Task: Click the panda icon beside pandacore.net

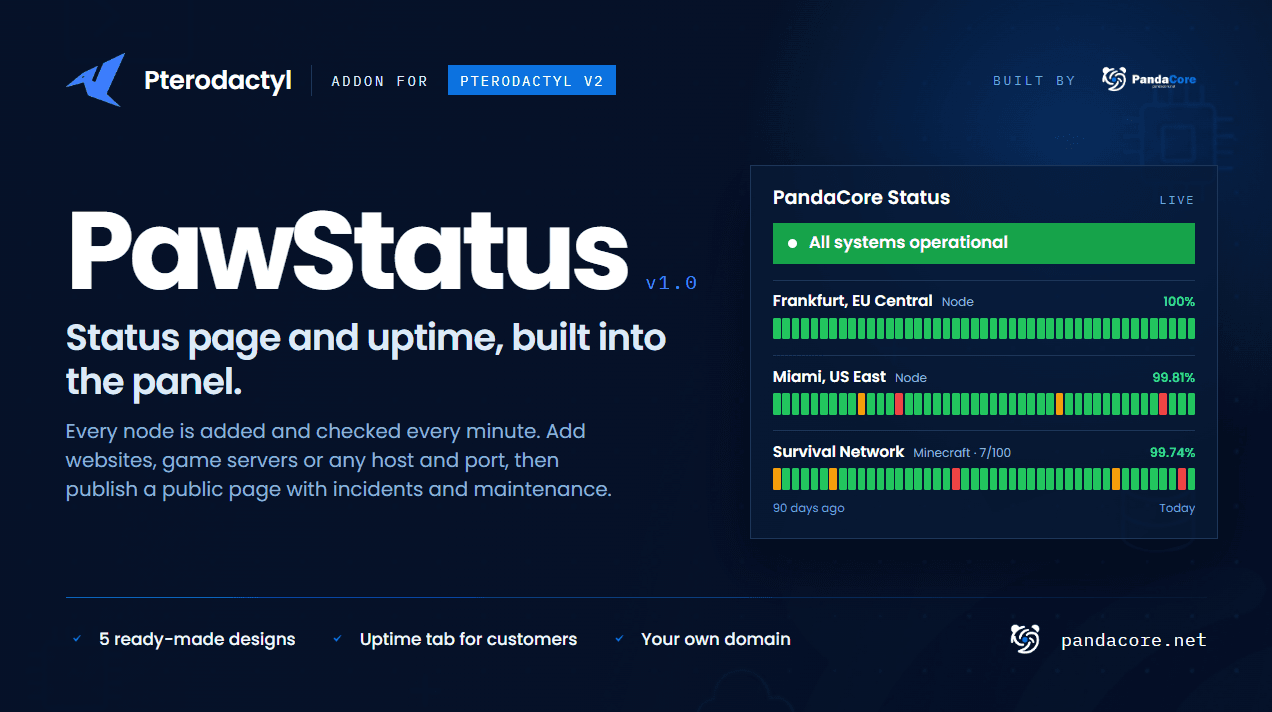Action: (x=1025, y=639)
